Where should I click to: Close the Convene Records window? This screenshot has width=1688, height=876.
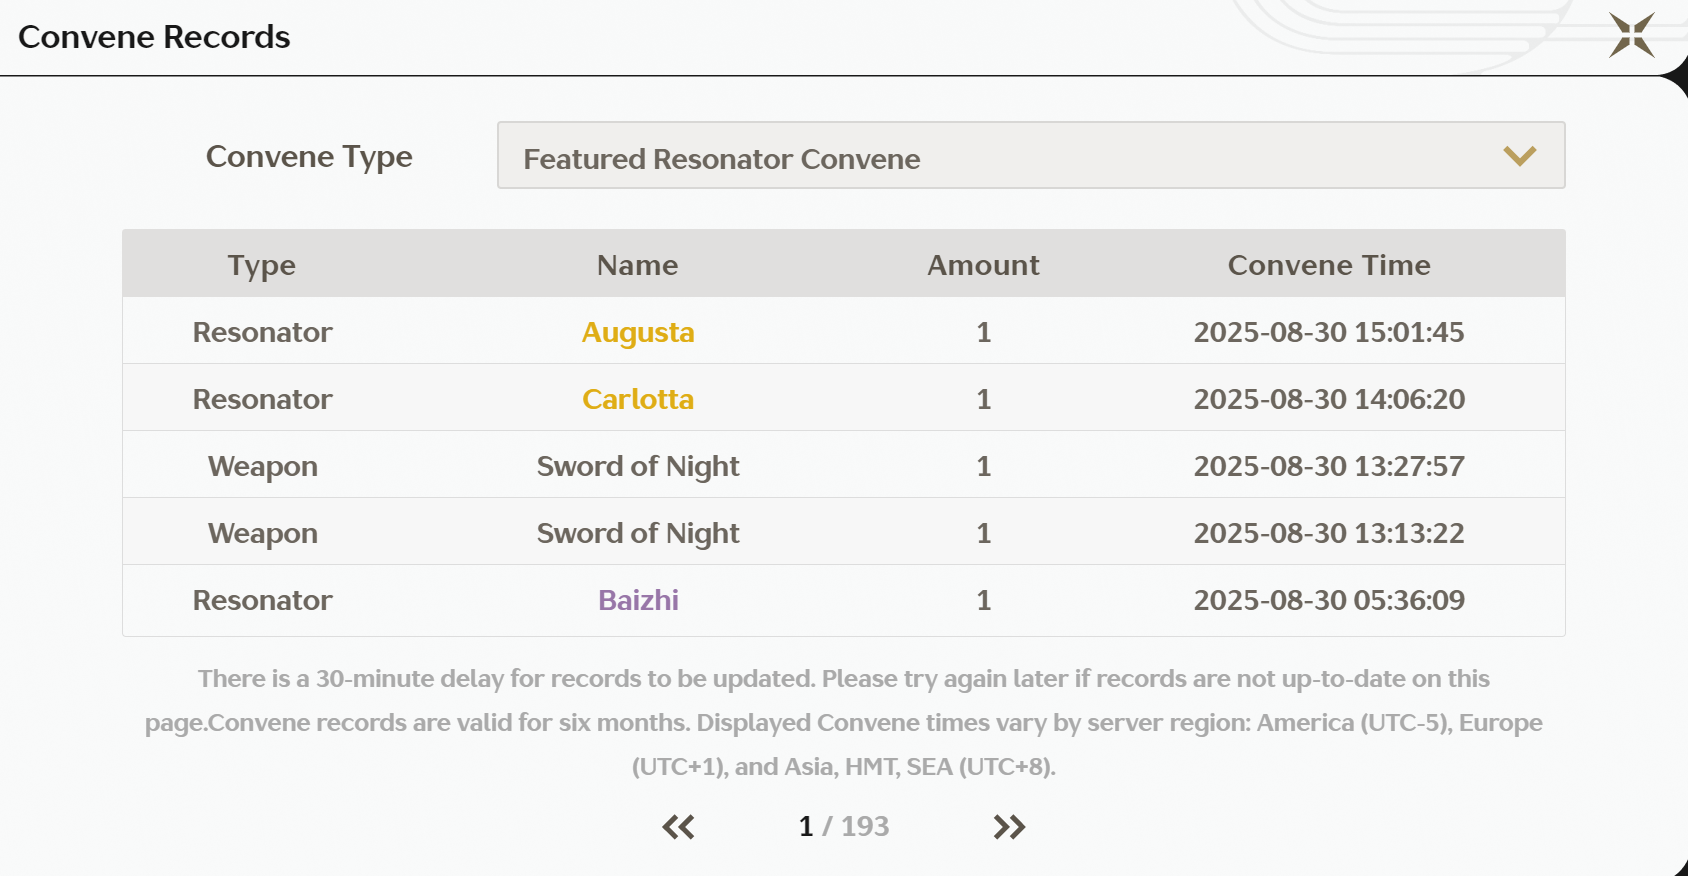click(x=1631, y=35)
